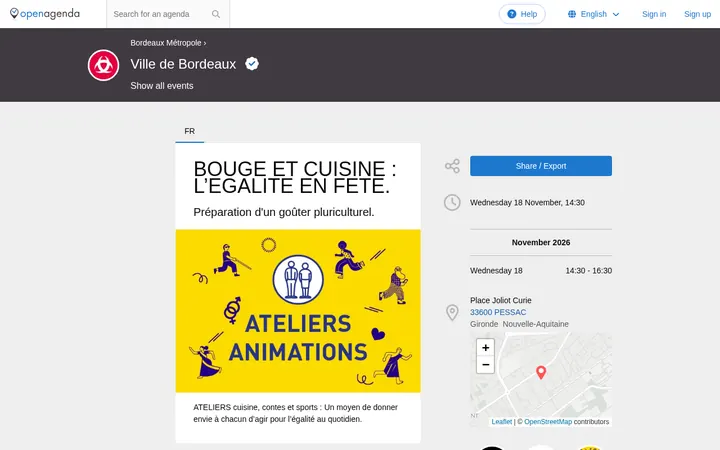Click the Préparation d'un goûter pluriculturel subtitle

[284, 212]
